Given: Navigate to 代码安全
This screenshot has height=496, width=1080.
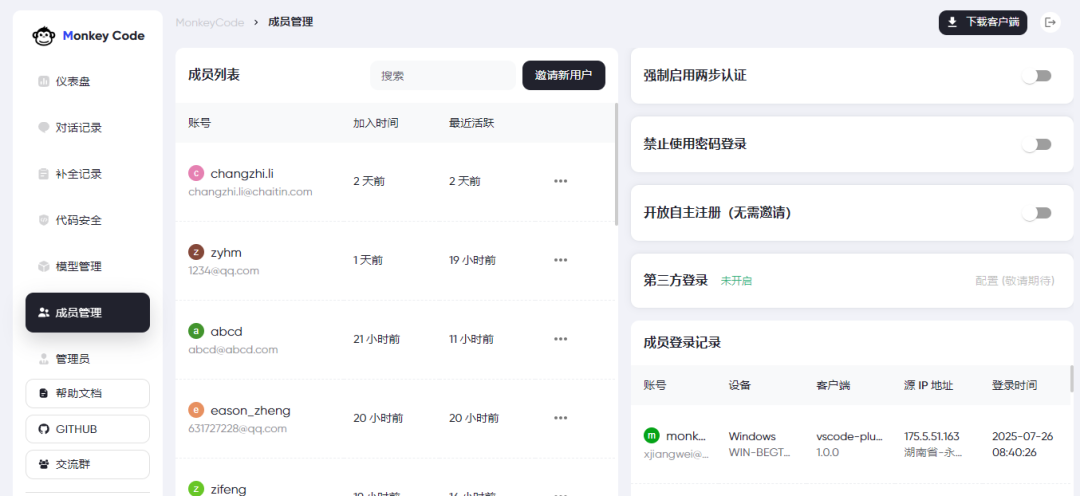Looking at the screenshot, I should click(x=87, y=220).
